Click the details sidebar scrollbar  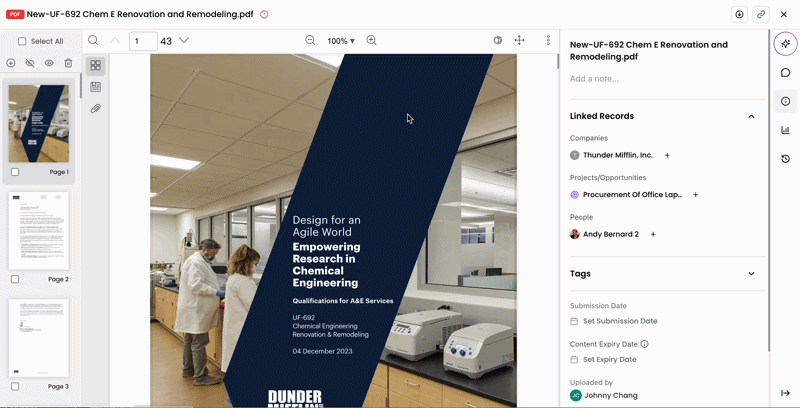pyautogui.click(x=768, y=191)
